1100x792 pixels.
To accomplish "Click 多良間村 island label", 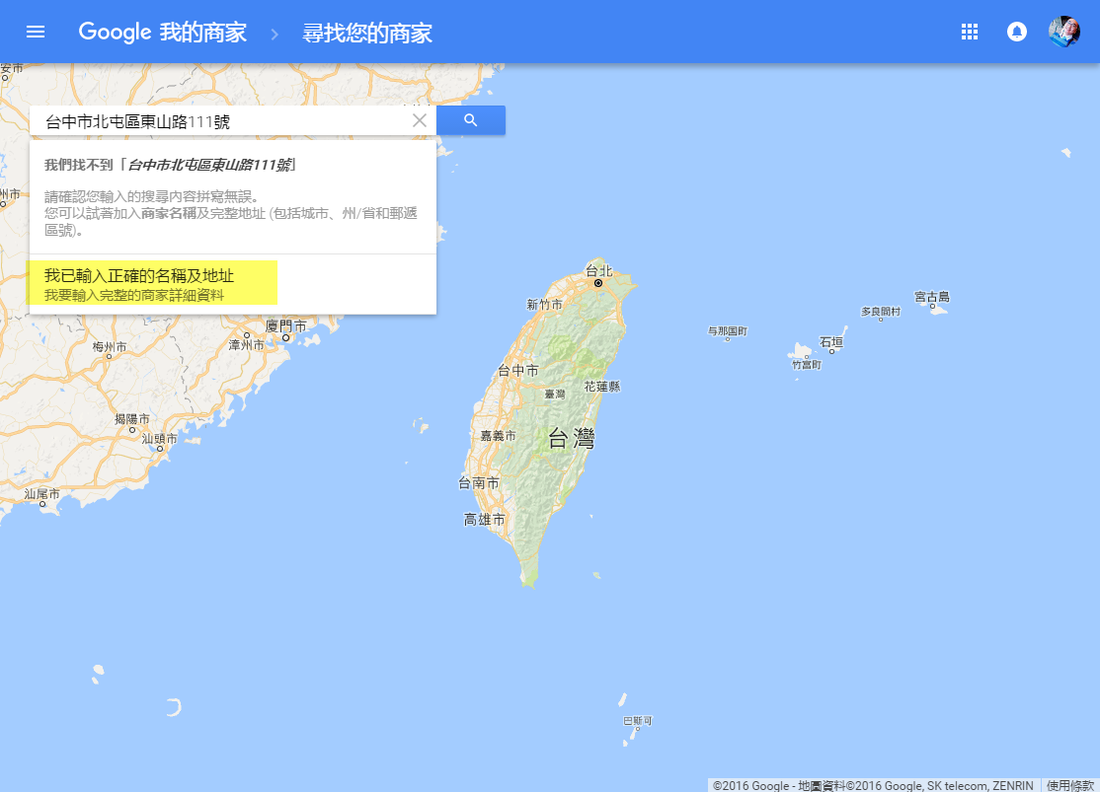I will pyautogui.click(x=880, y=311).
